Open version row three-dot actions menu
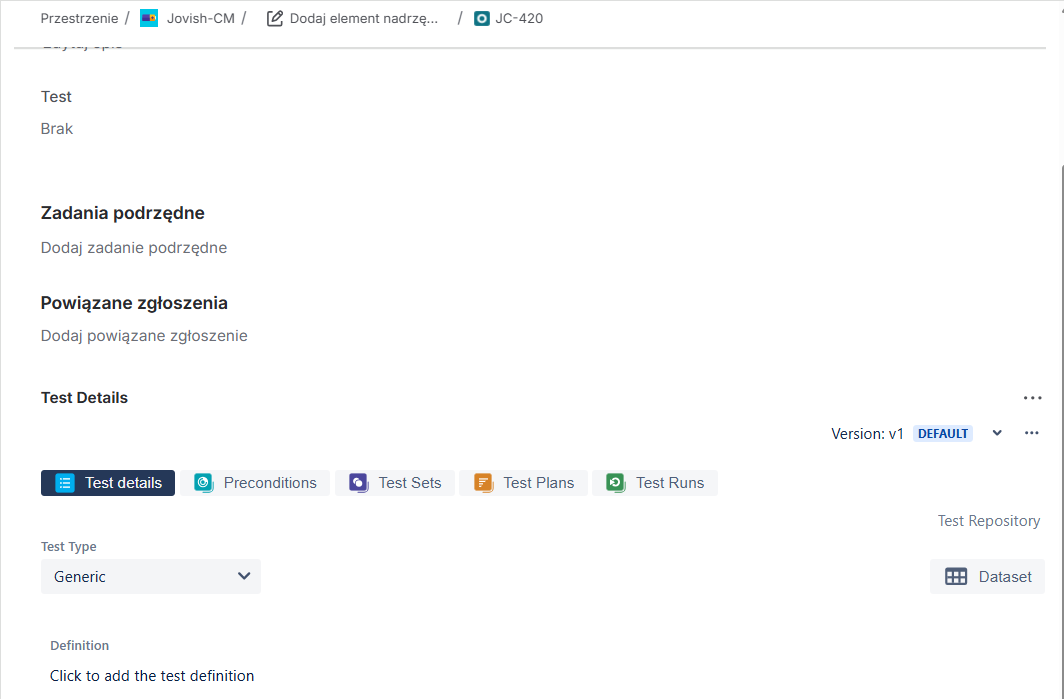 pyautogui.click(x=1032, y=433)
